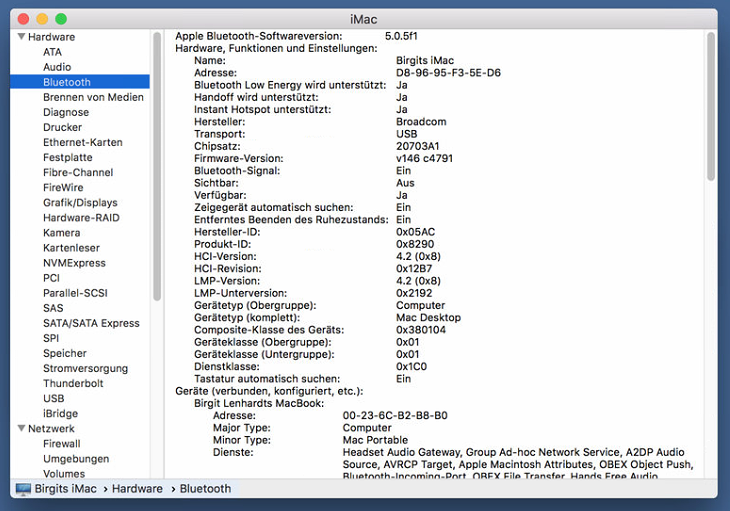Select SPI in the sidebar
This screenshot has width=730, height=511.
51,338
